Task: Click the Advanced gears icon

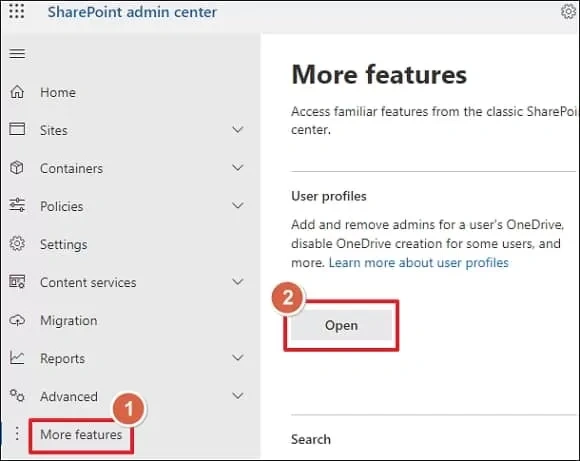Action: pyautogui.click(x=17, y=396)
